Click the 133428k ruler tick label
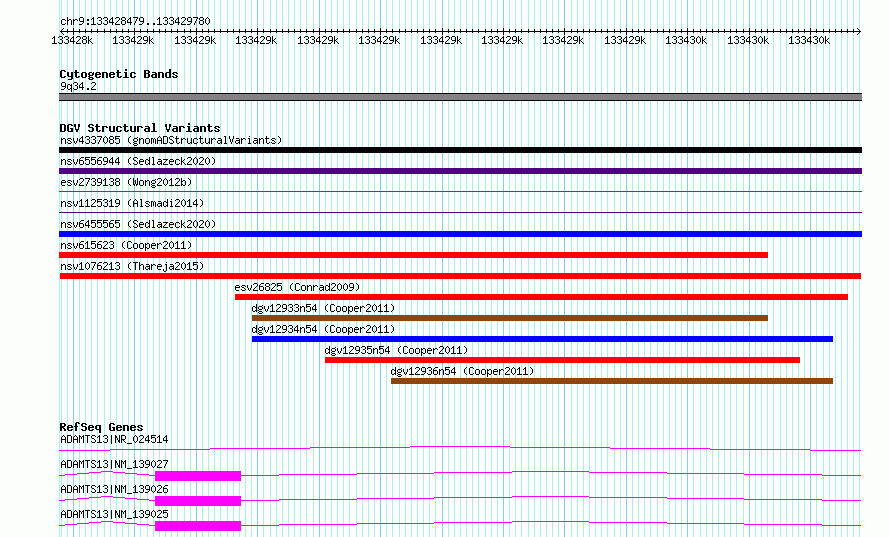Image resolution: width=890 pixels, height=537 pixels. coord(72,40)
